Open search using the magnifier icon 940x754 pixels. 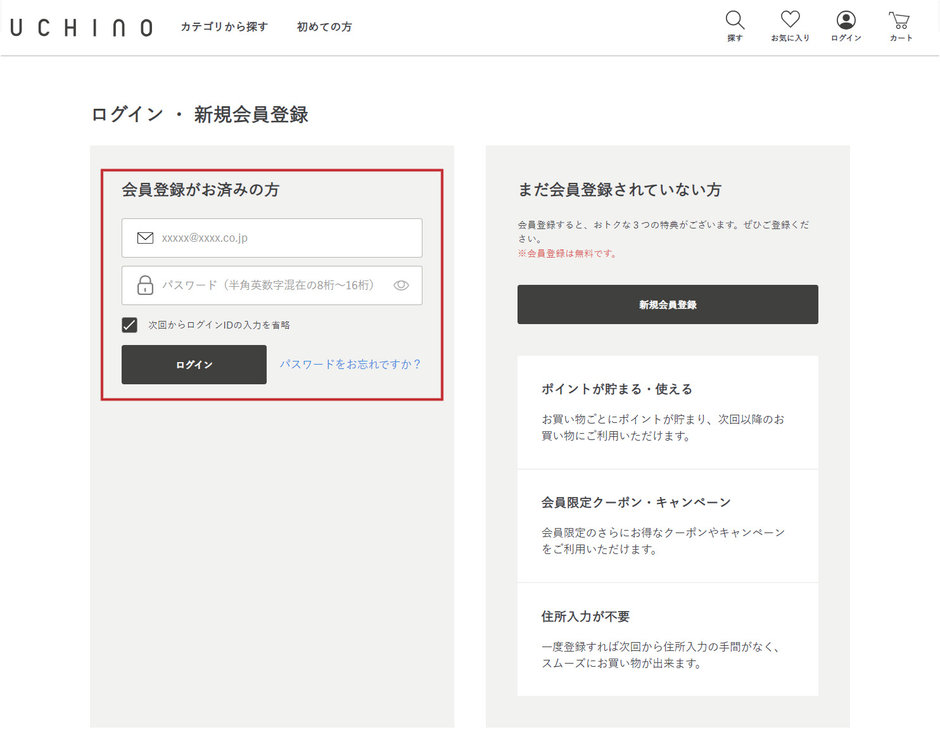click(x=734, y=19)
